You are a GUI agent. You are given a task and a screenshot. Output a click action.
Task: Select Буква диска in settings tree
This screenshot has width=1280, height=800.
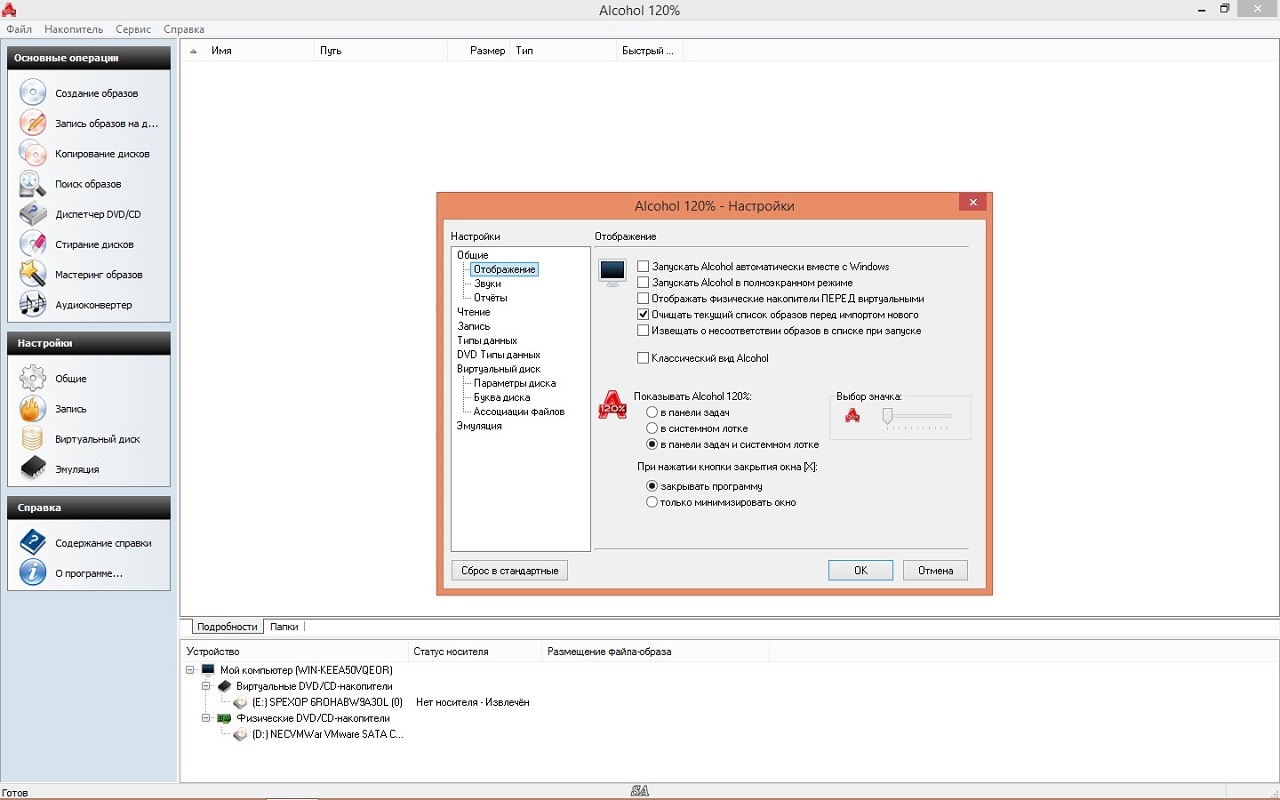pos(502,397)
